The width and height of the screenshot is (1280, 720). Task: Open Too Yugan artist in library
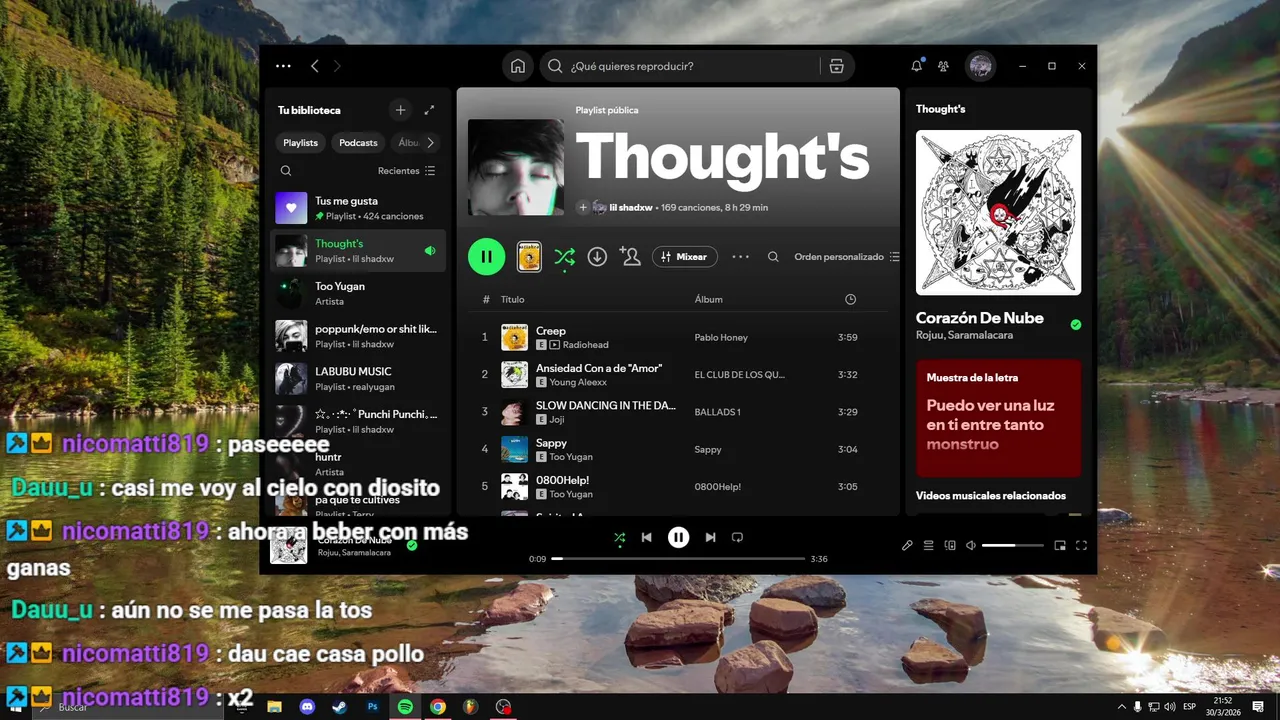point(360,293)
